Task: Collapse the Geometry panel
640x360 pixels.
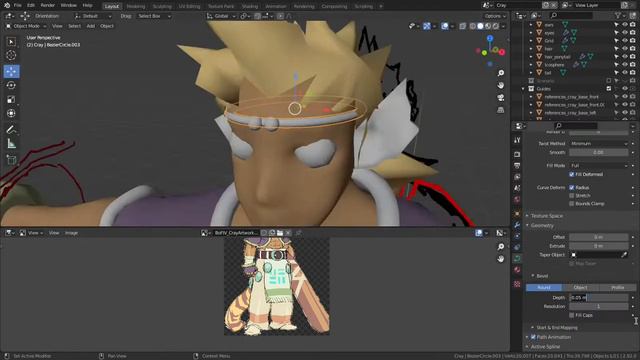Action: [x=542, y=225]
